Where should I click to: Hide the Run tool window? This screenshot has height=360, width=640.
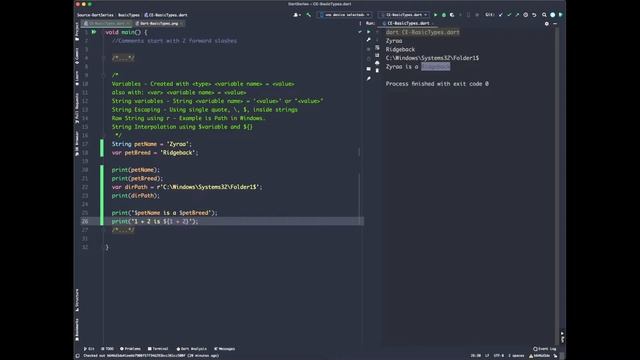click(x=555, y=24)
